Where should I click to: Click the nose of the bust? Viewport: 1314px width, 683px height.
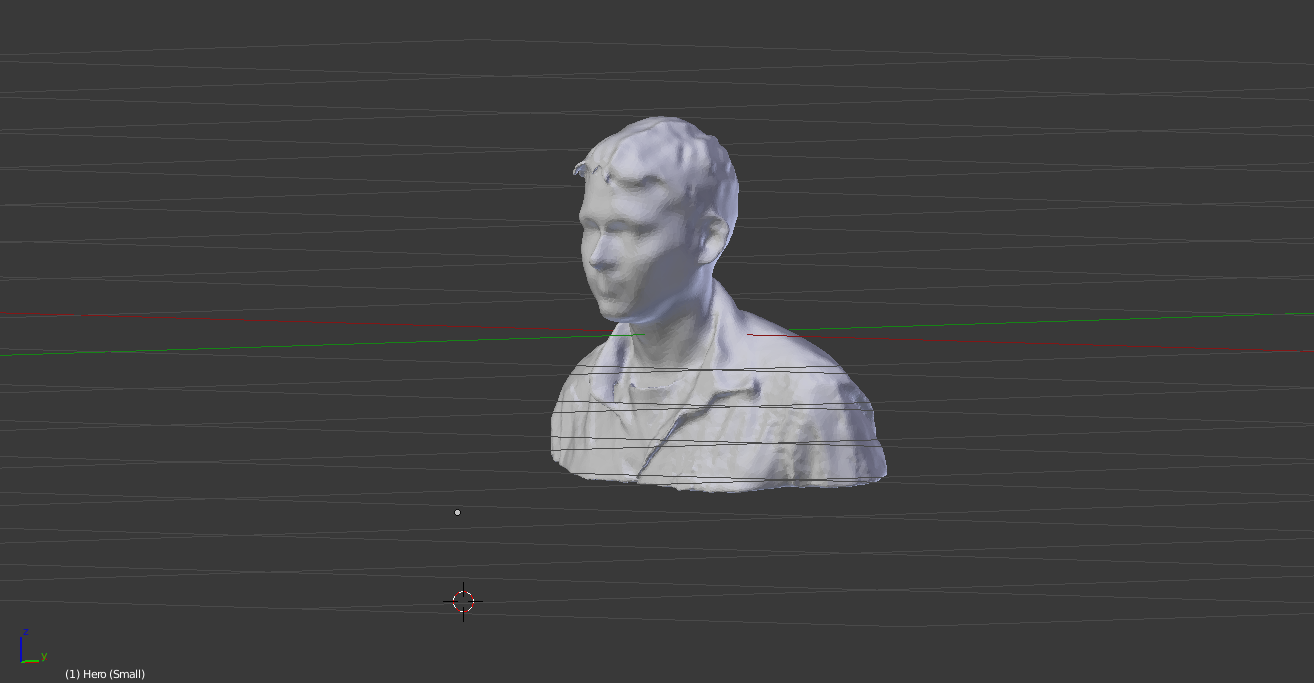coord(599,262)
